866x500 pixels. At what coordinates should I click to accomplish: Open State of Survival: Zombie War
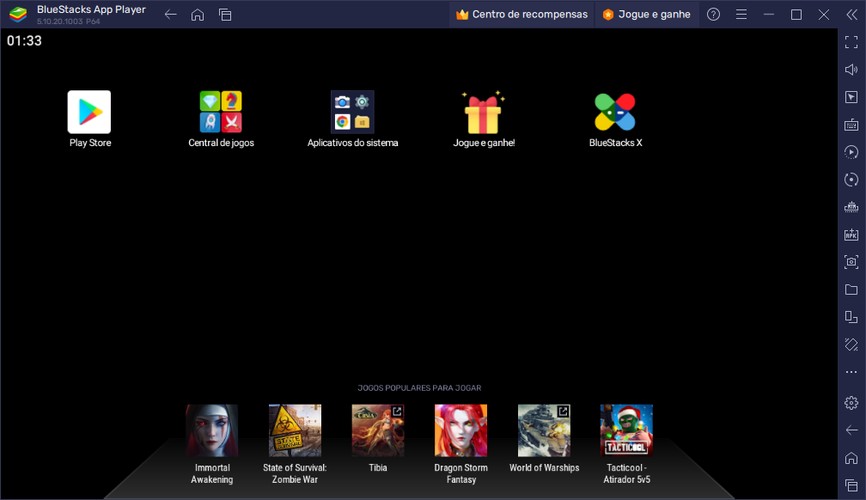pyautogui.click(x=295, y=430)
